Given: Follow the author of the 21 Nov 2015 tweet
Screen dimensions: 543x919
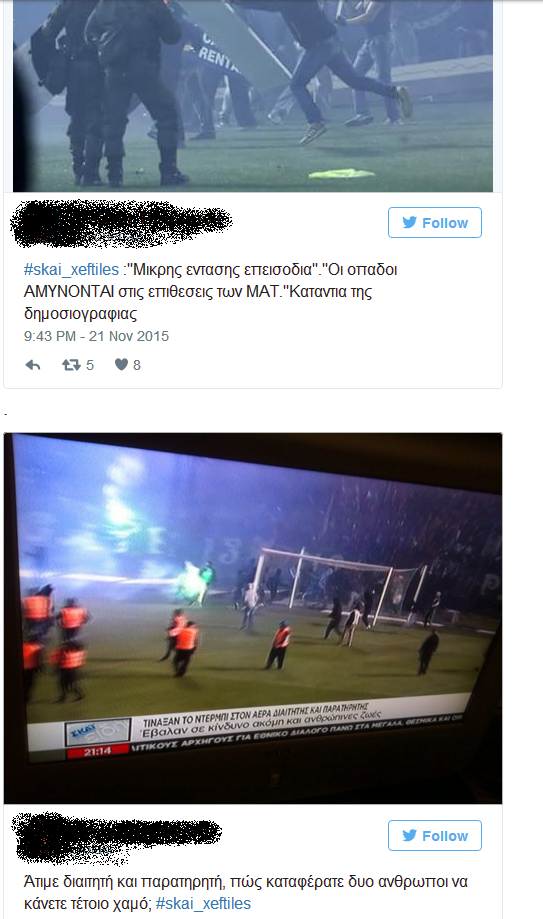Looking at the screenshot, I should click(435, 223).
